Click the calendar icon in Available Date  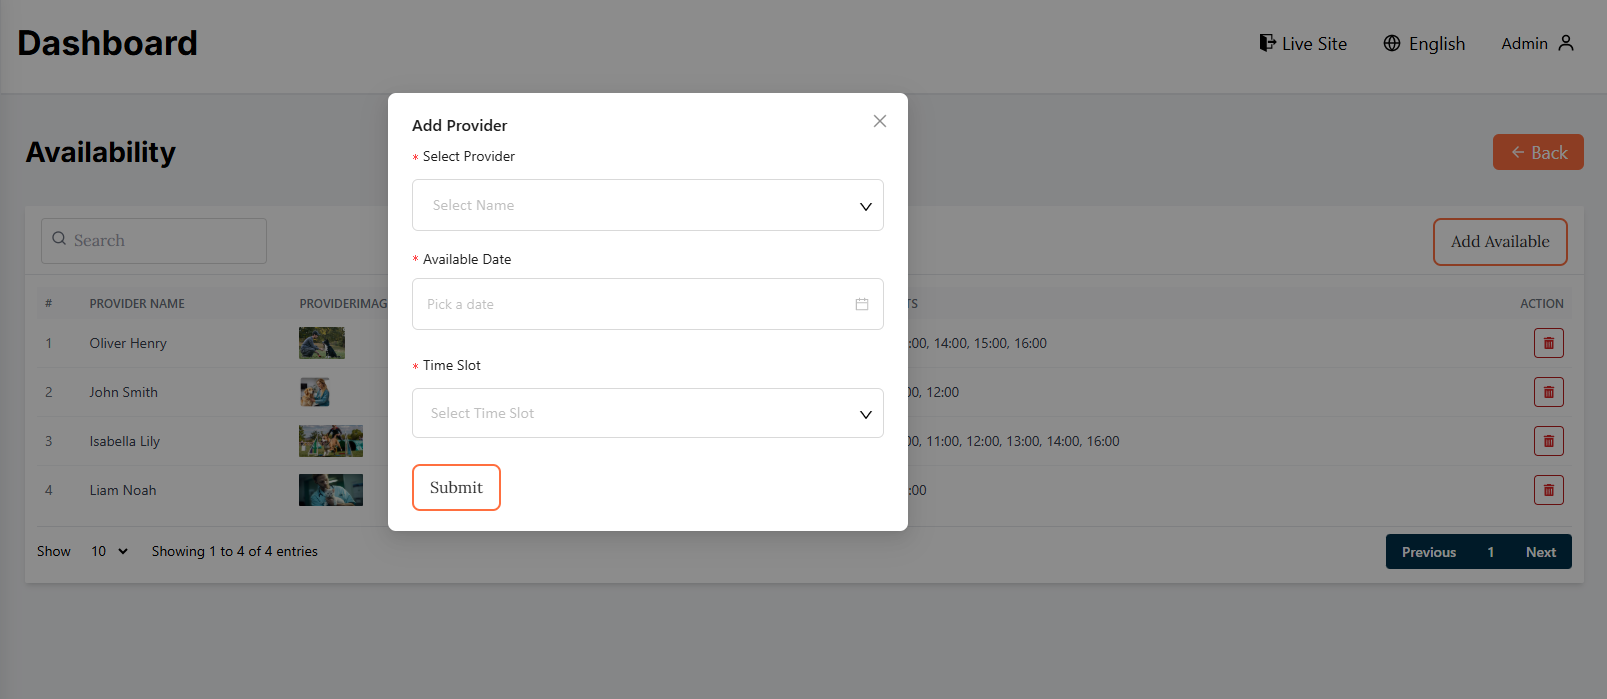[x=862, y=304]
